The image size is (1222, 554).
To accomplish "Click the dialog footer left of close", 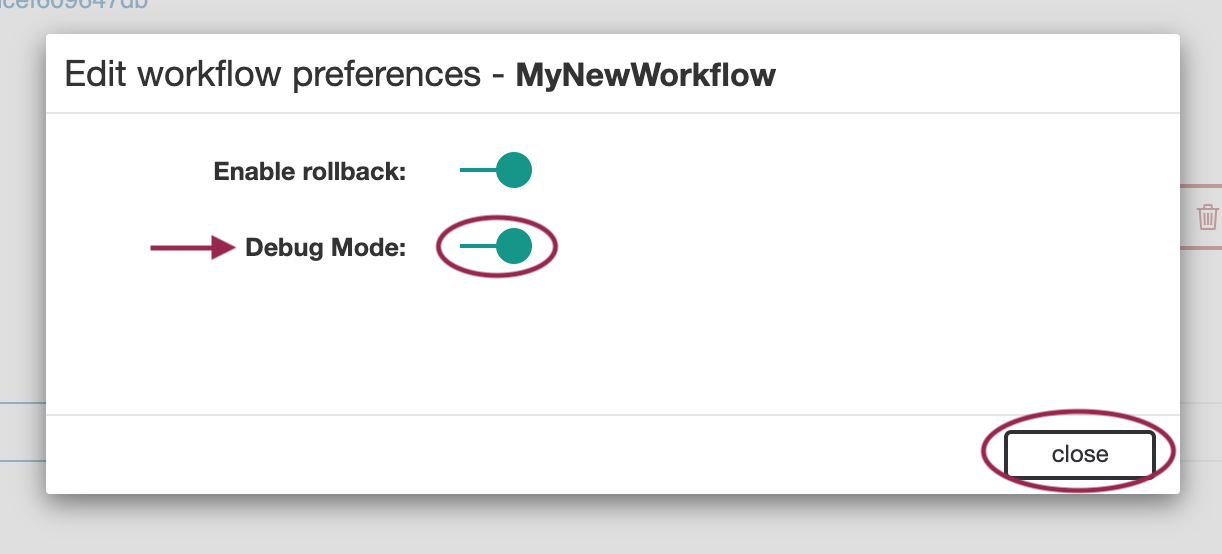I will click(x=500, y=454).
